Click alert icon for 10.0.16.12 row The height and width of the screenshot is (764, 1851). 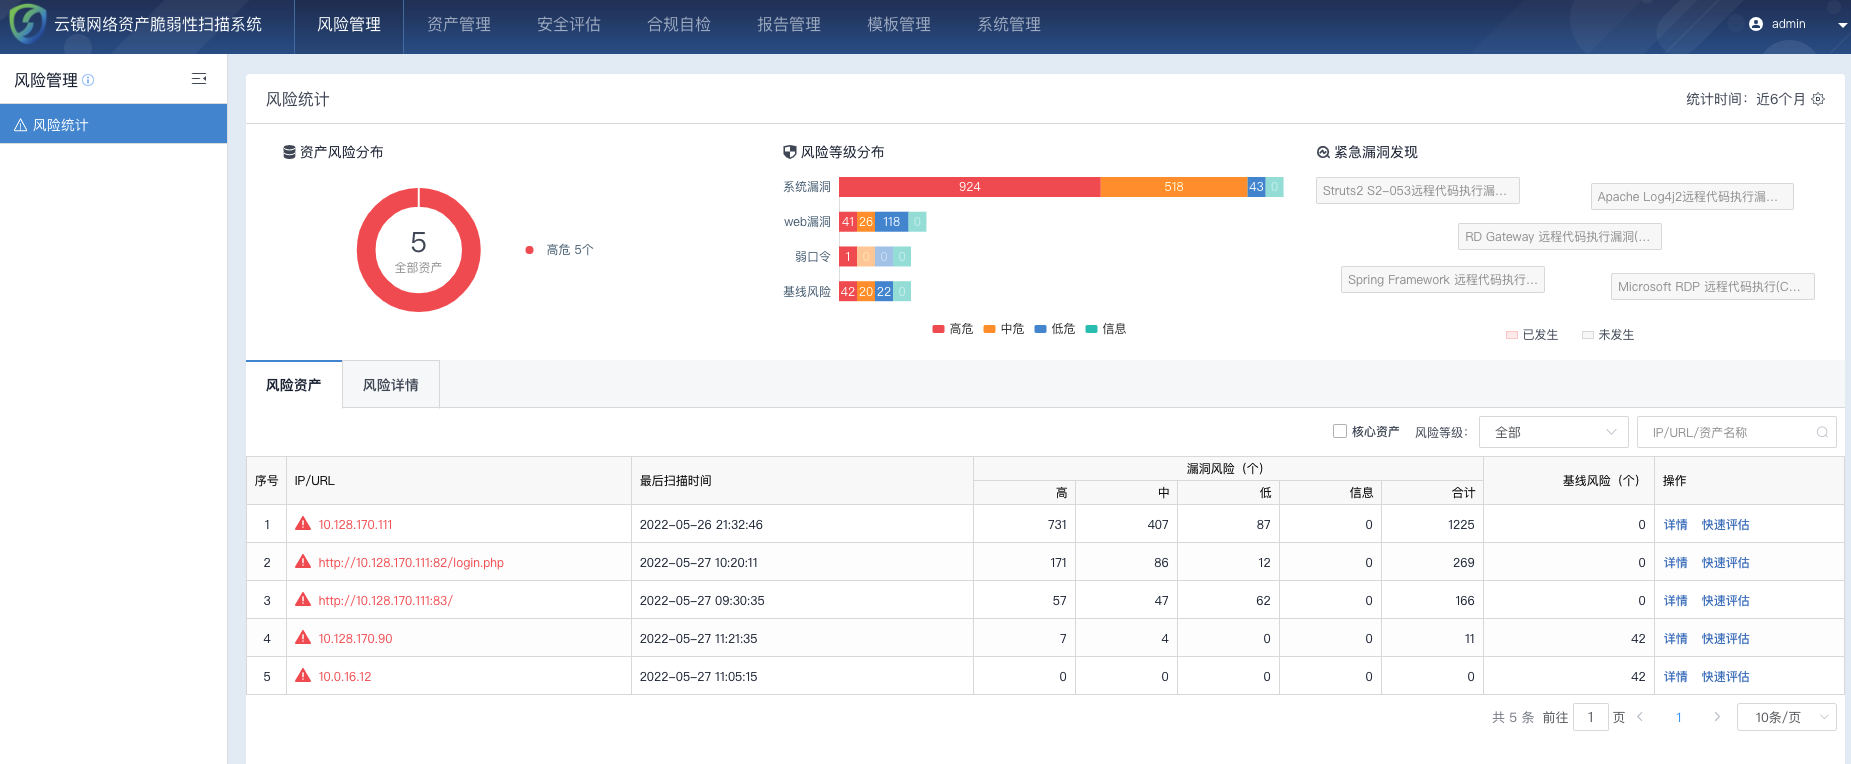click(303, 676)
